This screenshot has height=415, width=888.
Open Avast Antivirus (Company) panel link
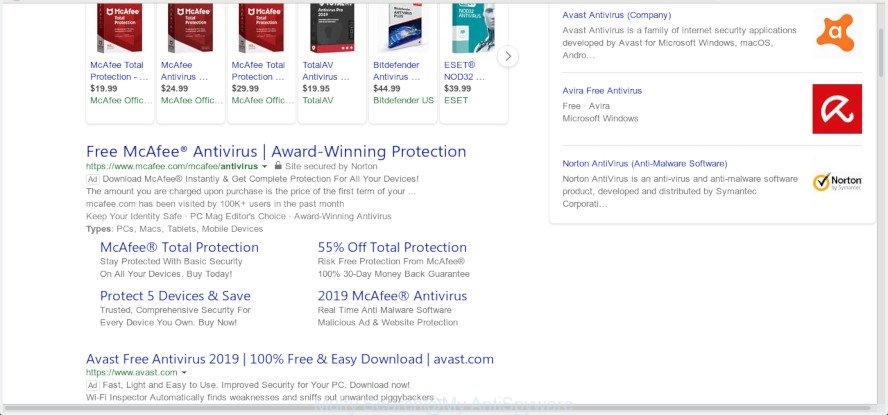[x=616, y=15]
